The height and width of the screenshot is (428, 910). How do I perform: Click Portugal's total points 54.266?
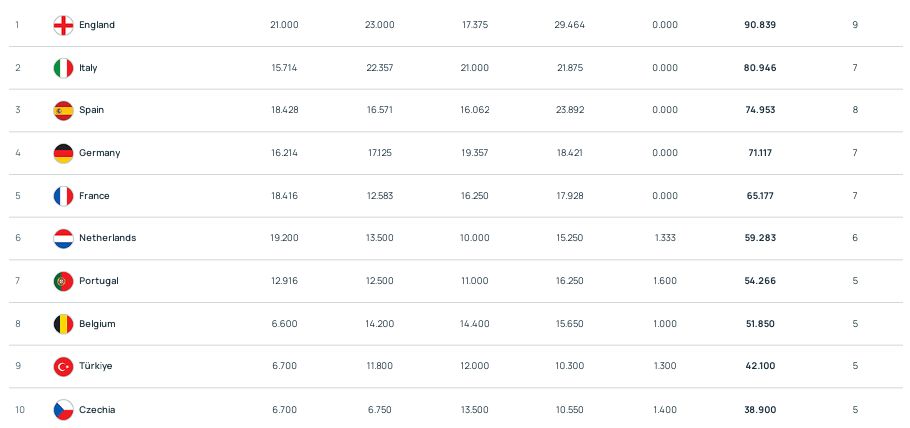pyautogui.click(x=760, y=281)
